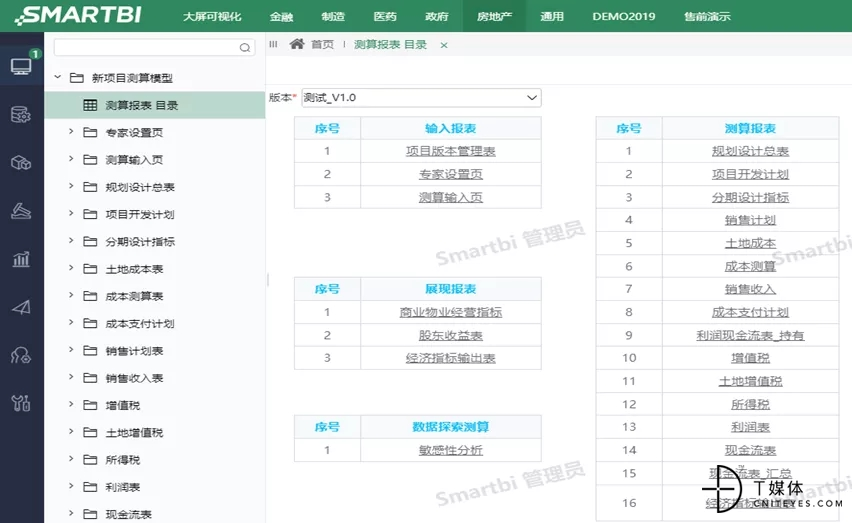Open the 商业物业经营指标 link
The height and width of the screenshot is (523, 852).
[x=450, y=312]
